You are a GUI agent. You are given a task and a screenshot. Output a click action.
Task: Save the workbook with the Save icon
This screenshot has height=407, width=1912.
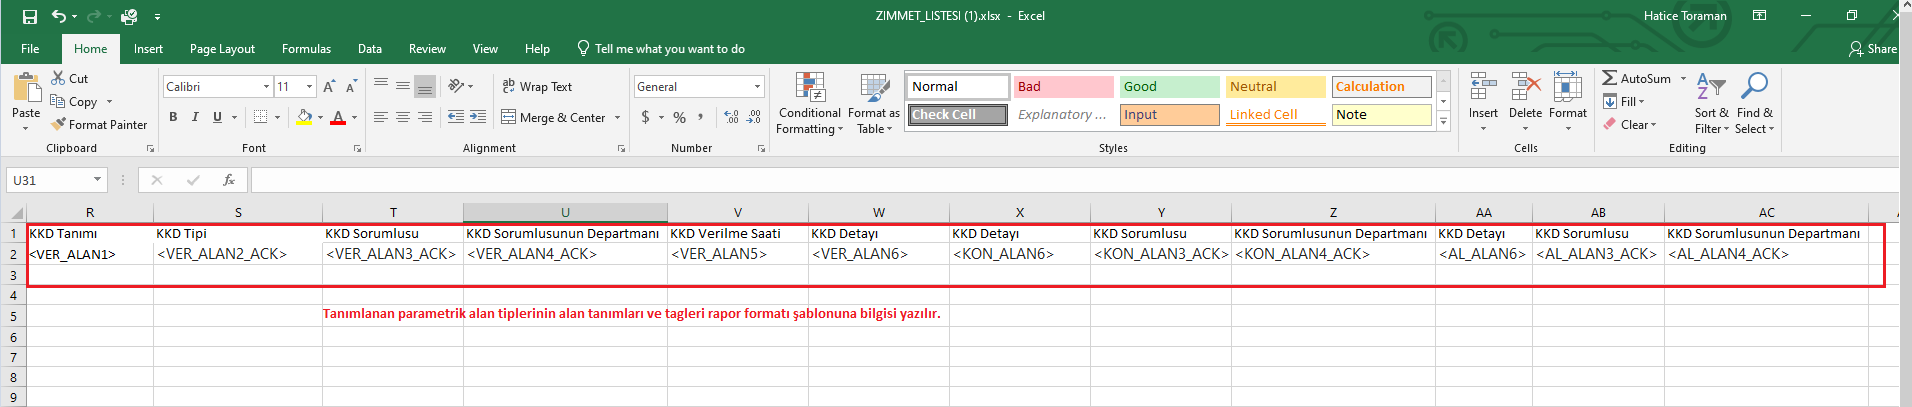[29, 16]
